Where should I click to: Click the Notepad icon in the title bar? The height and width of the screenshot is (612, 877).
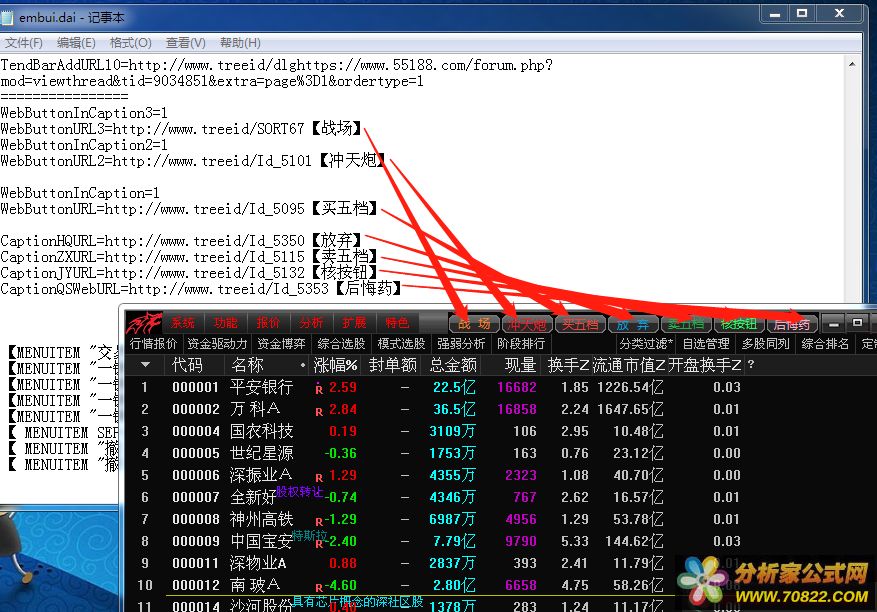[x=7, y=17]
